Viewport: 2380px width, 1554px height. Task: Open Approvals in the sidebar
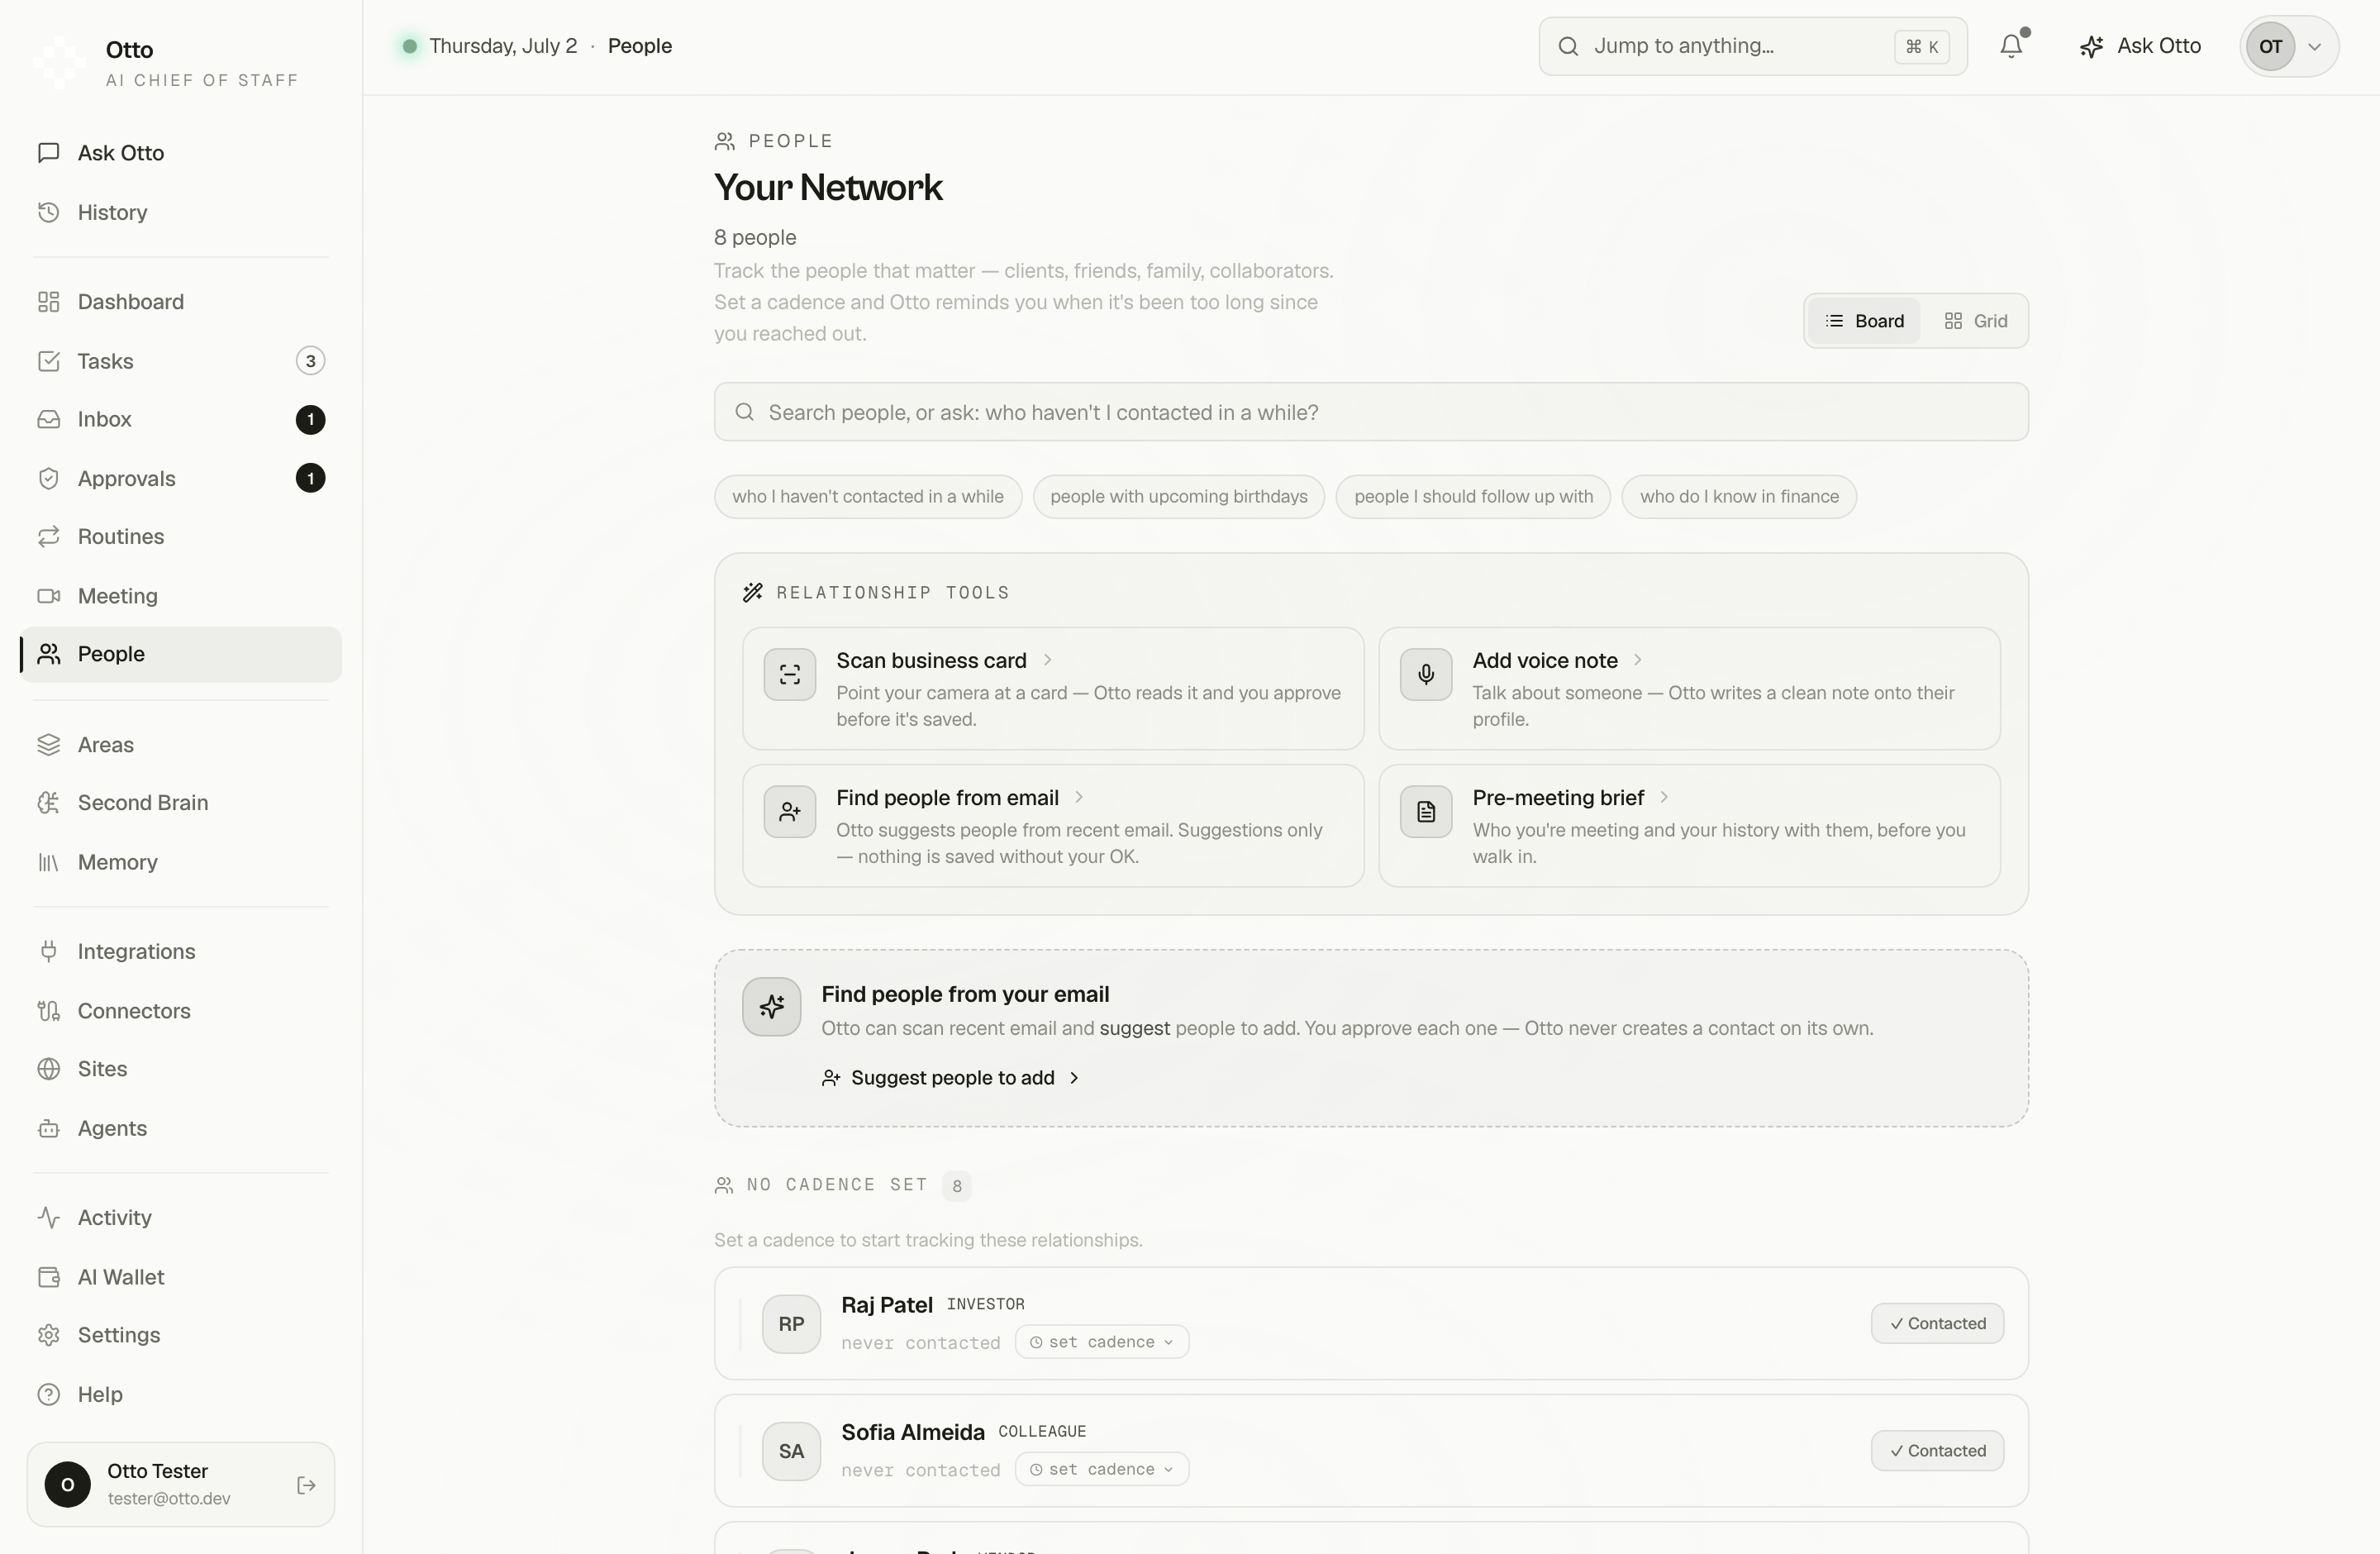(x=180, y=478)
